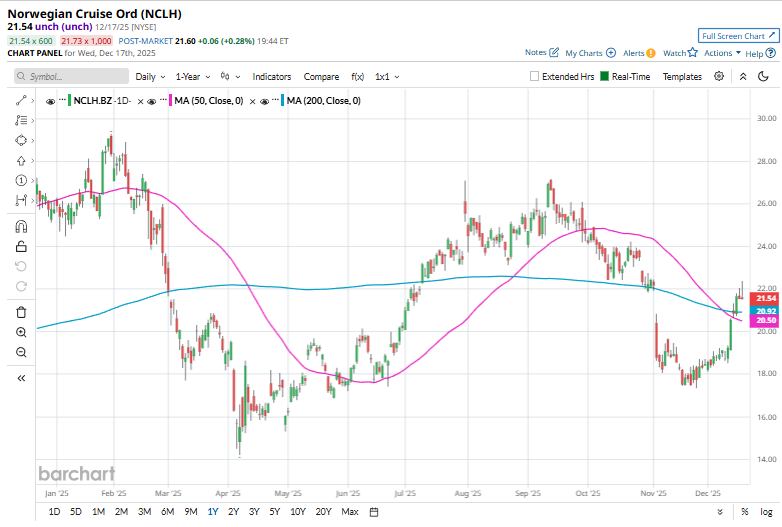Click the lock drawings icon

point(20,246)
